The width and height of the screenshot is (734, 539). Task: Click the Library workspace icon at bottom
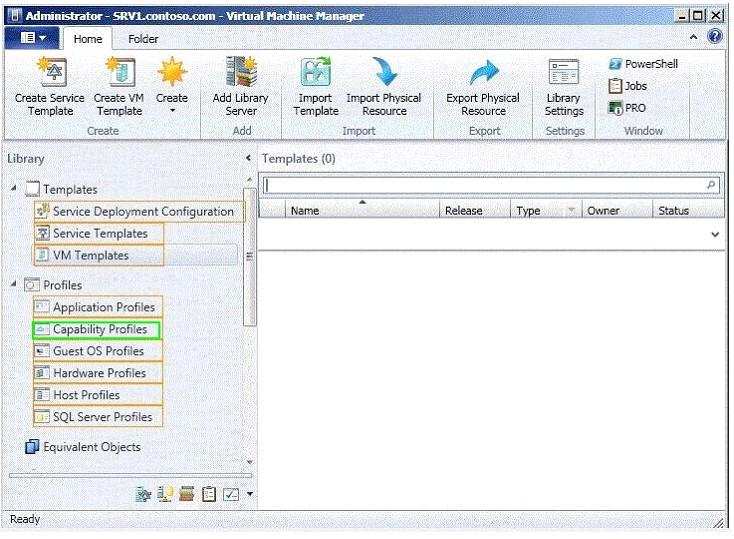(187, 494)
